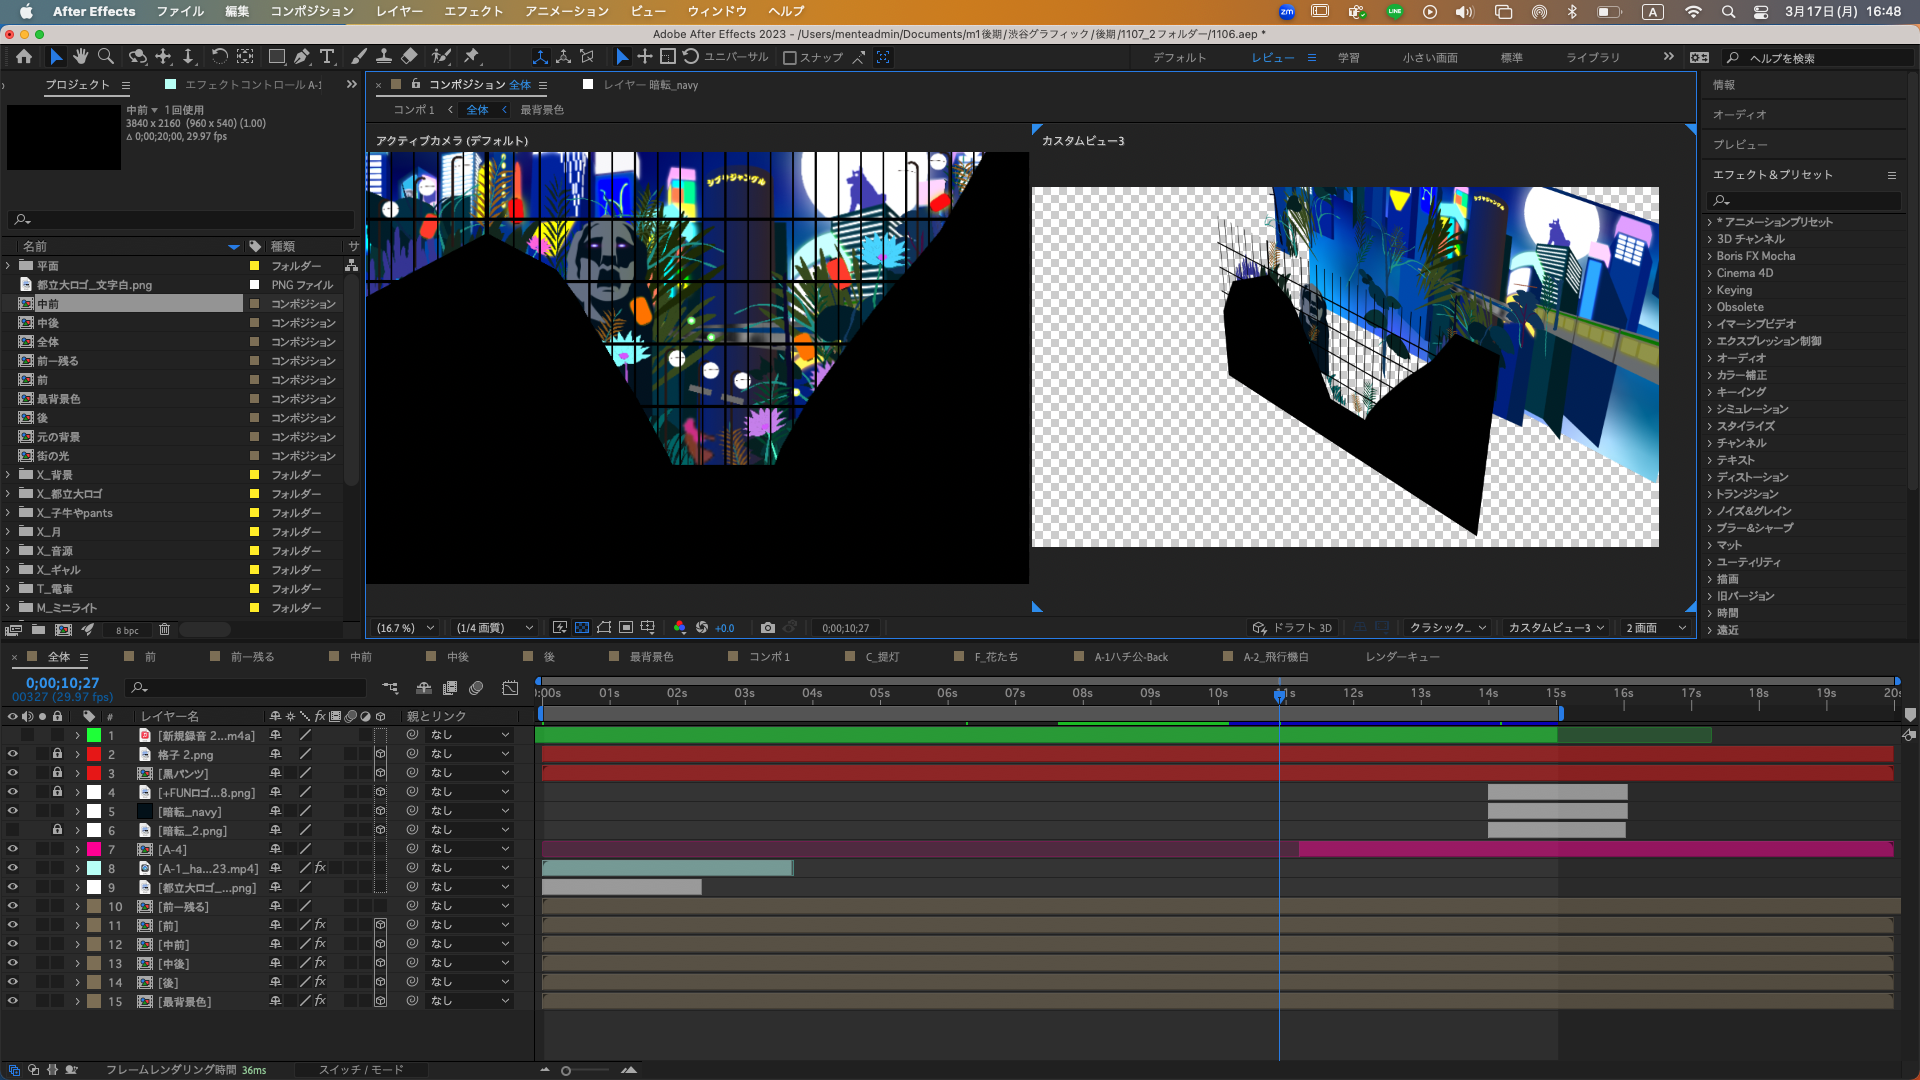The image size is (1920, 1080).
Task: Delete item with project panel trash icon
Action: coord(165,630)
